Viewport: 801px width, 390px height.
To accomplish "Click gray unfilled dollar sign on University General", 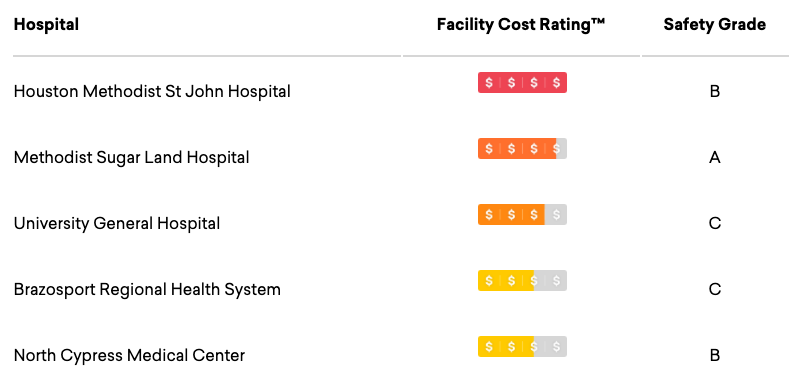I will point(556,215).
